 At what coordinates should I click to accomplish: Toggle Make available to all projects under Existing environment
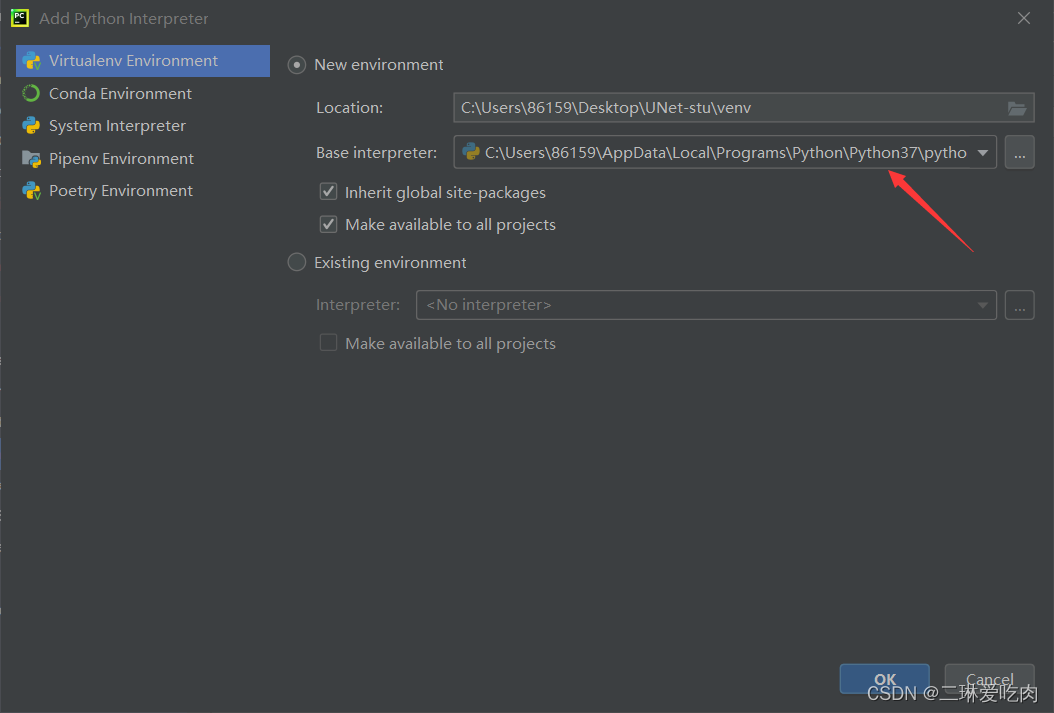(x=328, y=343)
